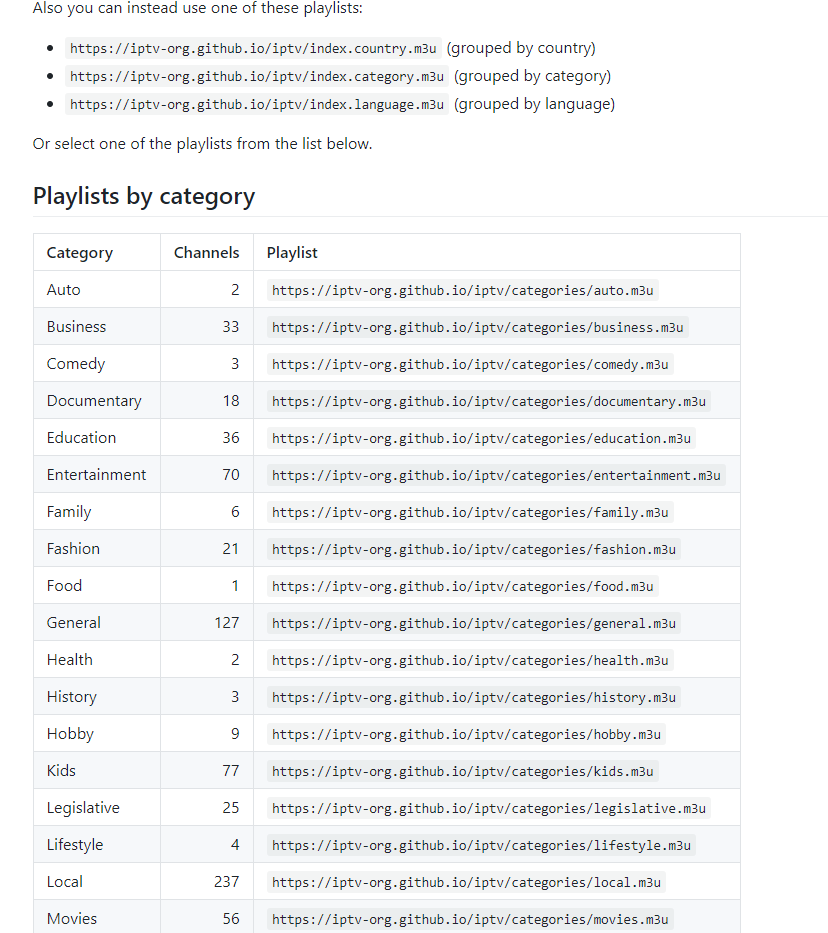The image size is (828, 933).
Task: Click the general.m3u playlist URL
Action: click(474, 624)
